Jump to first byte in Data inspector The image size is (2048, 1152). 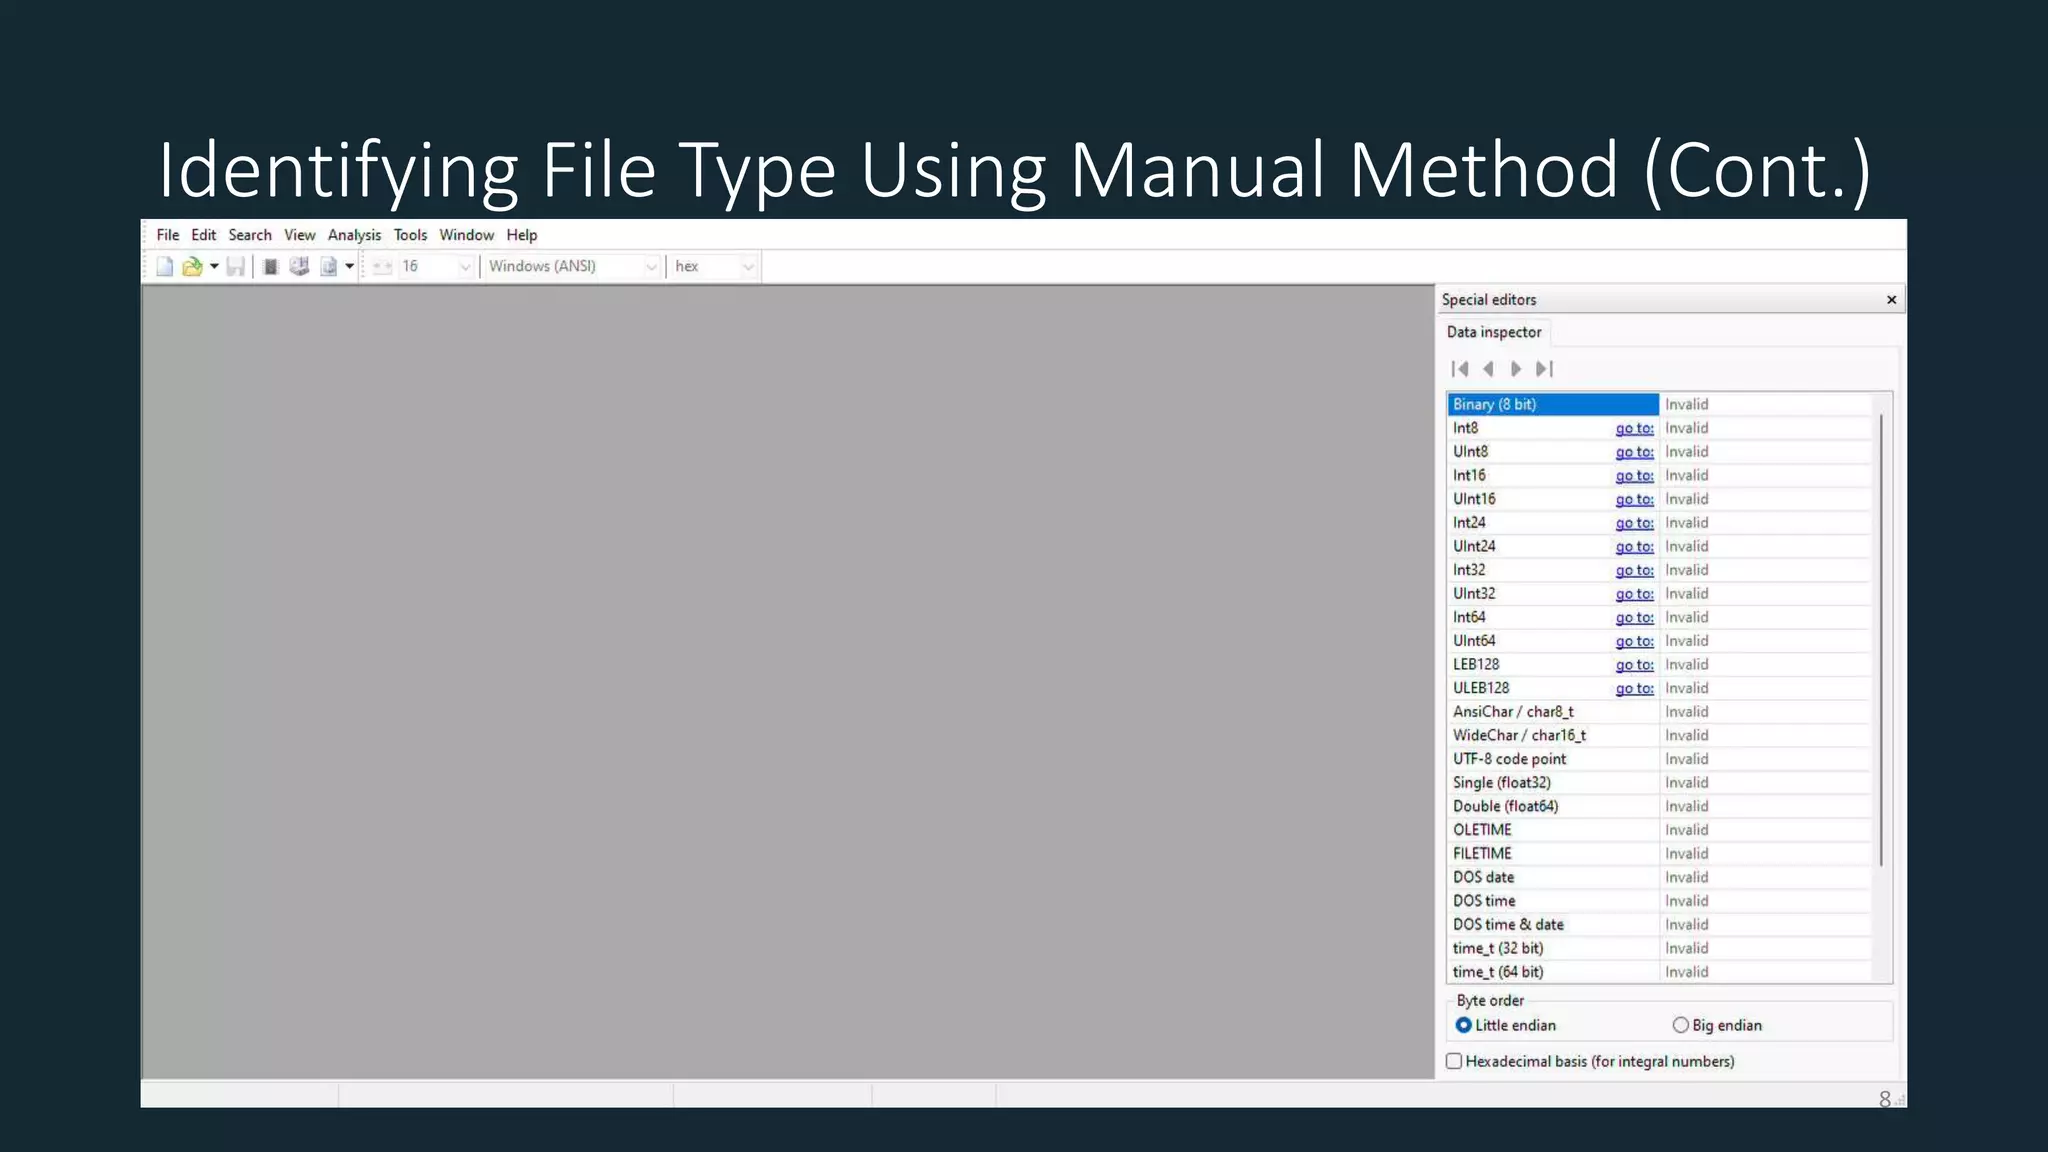point(1460,369)
